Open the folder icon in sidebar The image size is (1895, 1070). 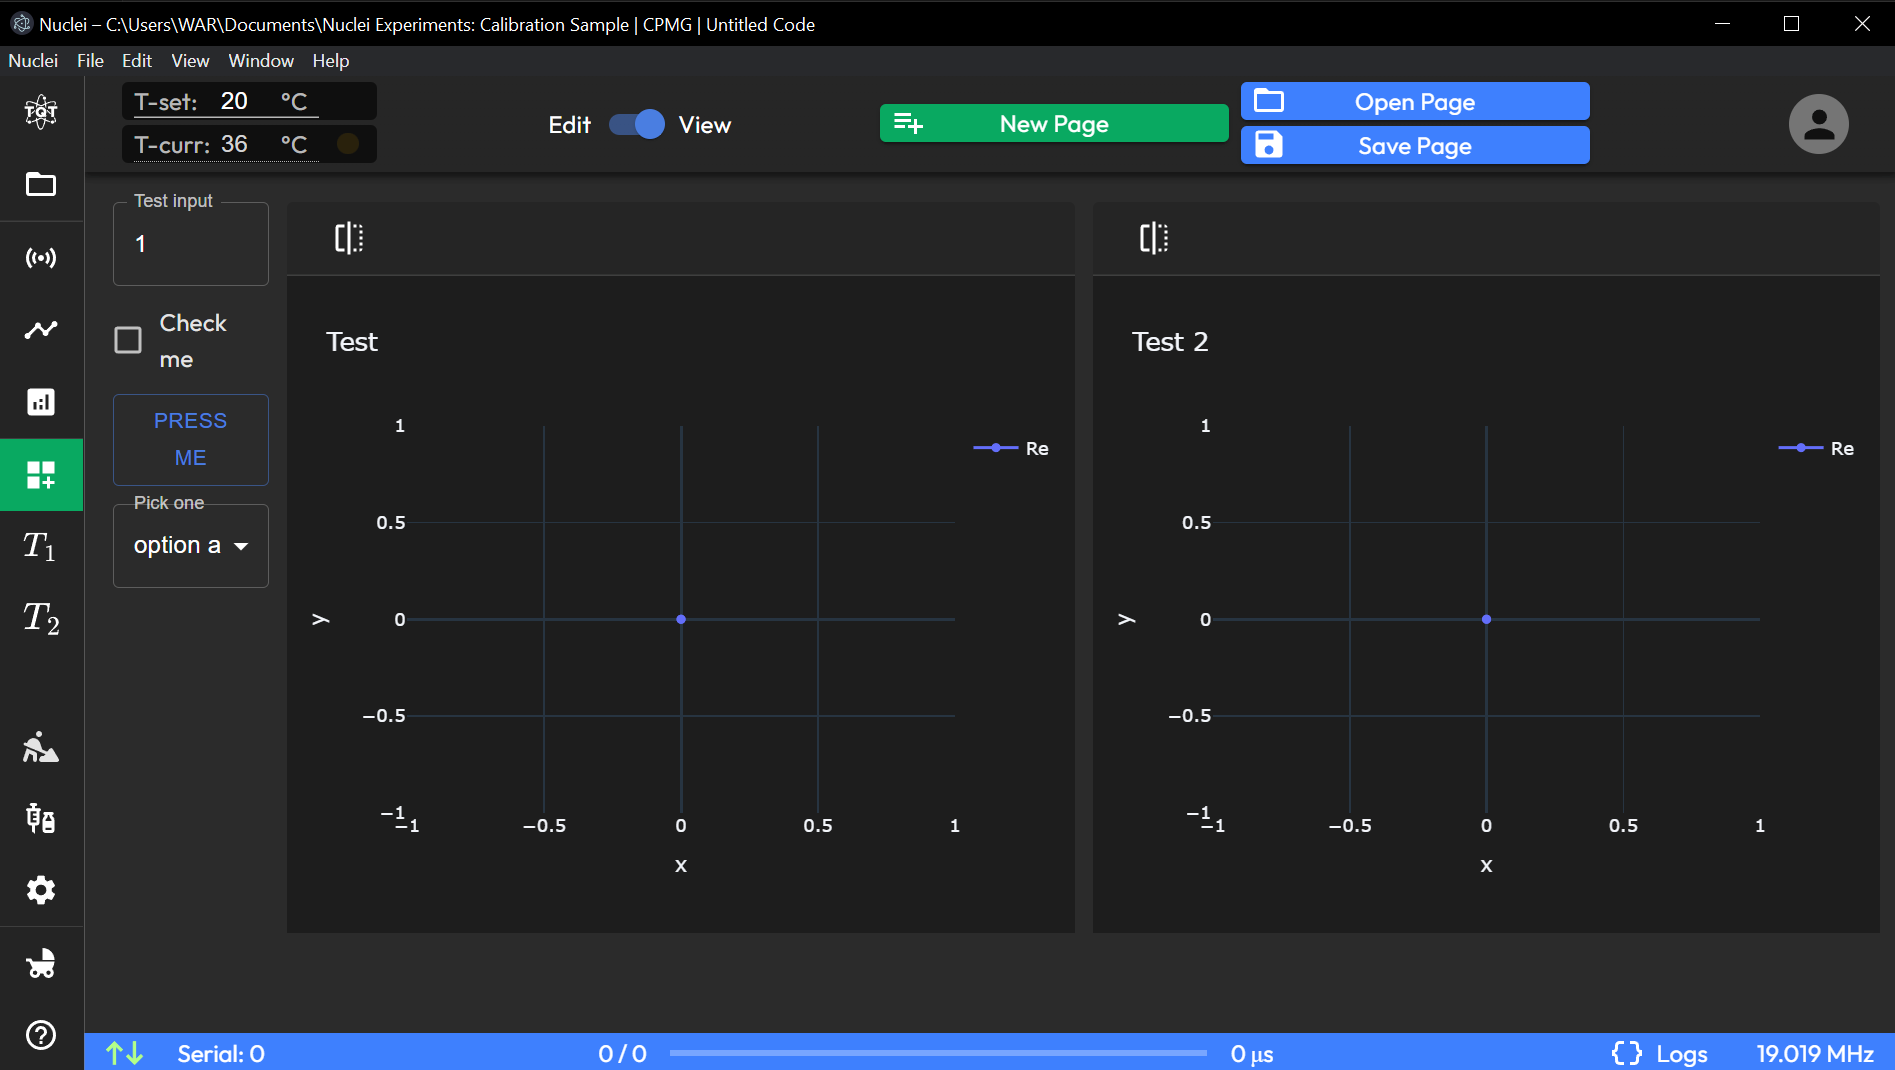coord(41,184)
